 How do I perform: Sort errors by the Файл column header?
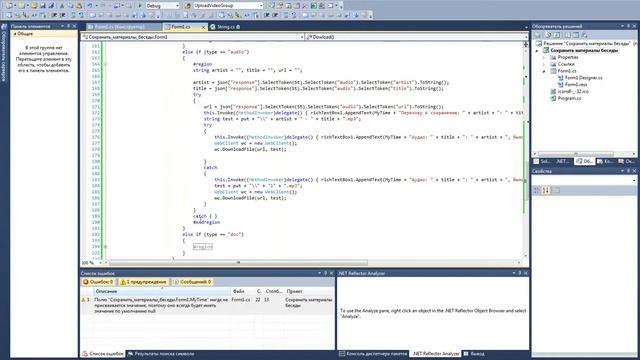coord(243,291)
